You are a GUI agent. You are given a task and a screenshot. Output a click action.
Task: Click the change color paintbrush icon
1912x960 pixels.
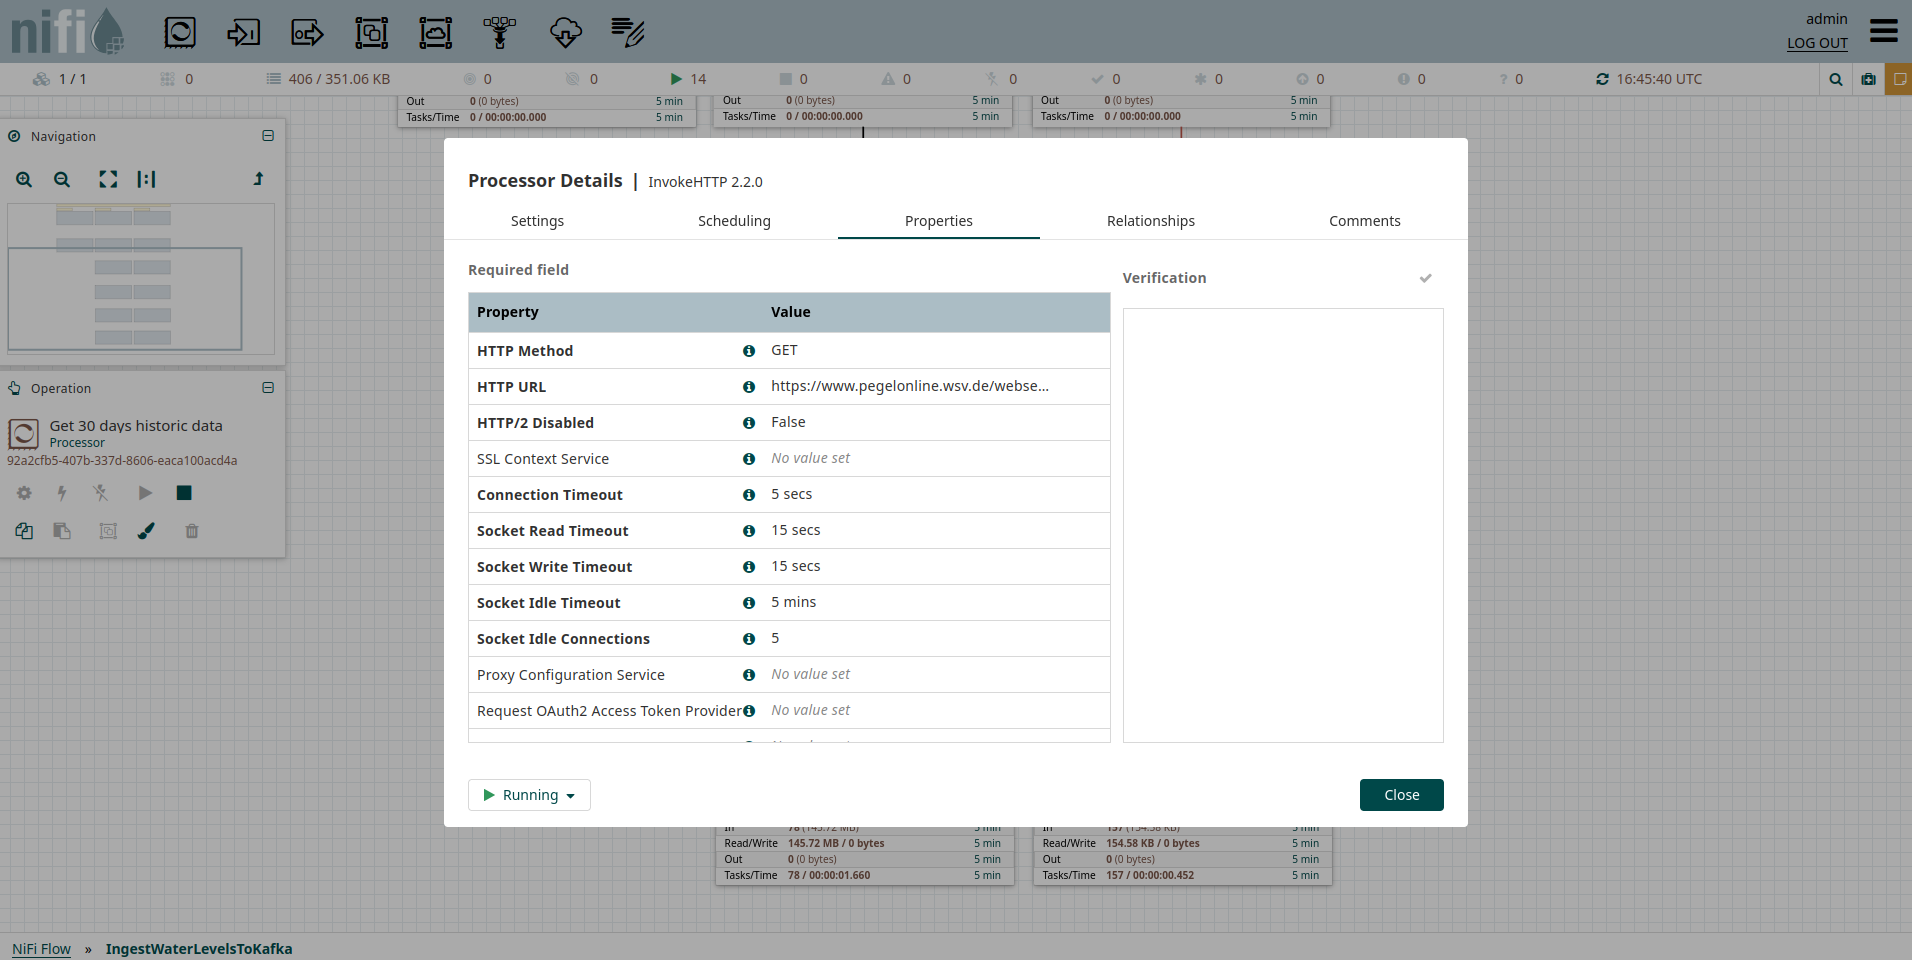(146, 531)
